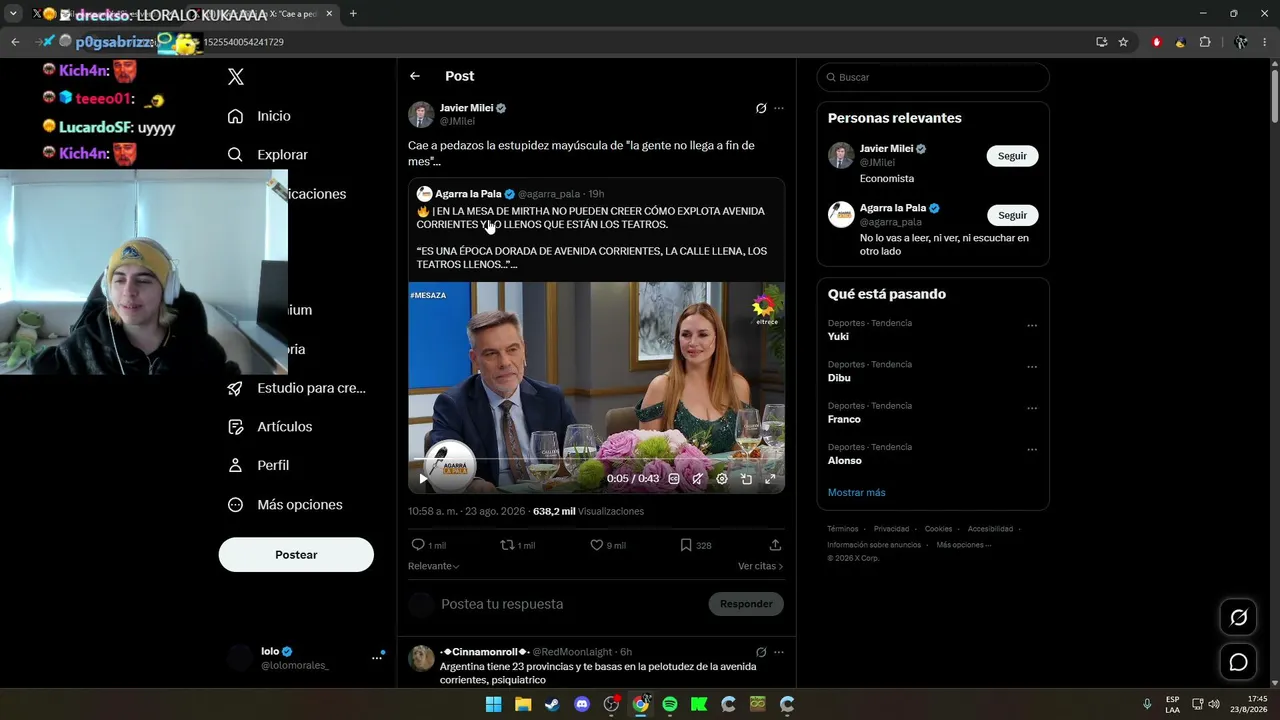
Task: Open options for the Yuki trend
Action: [x=1032, y=325]
